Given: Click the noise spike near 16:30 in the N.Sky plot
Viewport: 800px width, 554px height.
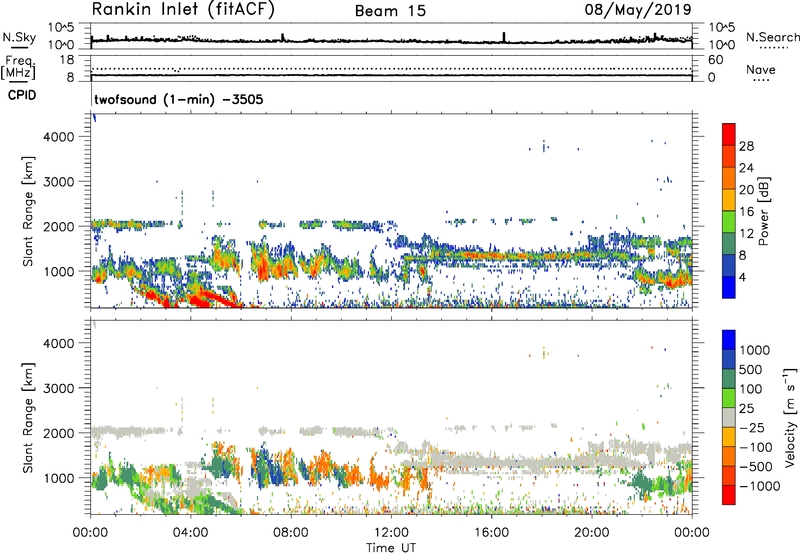Looking at the screenshot, I should point(504,37).
